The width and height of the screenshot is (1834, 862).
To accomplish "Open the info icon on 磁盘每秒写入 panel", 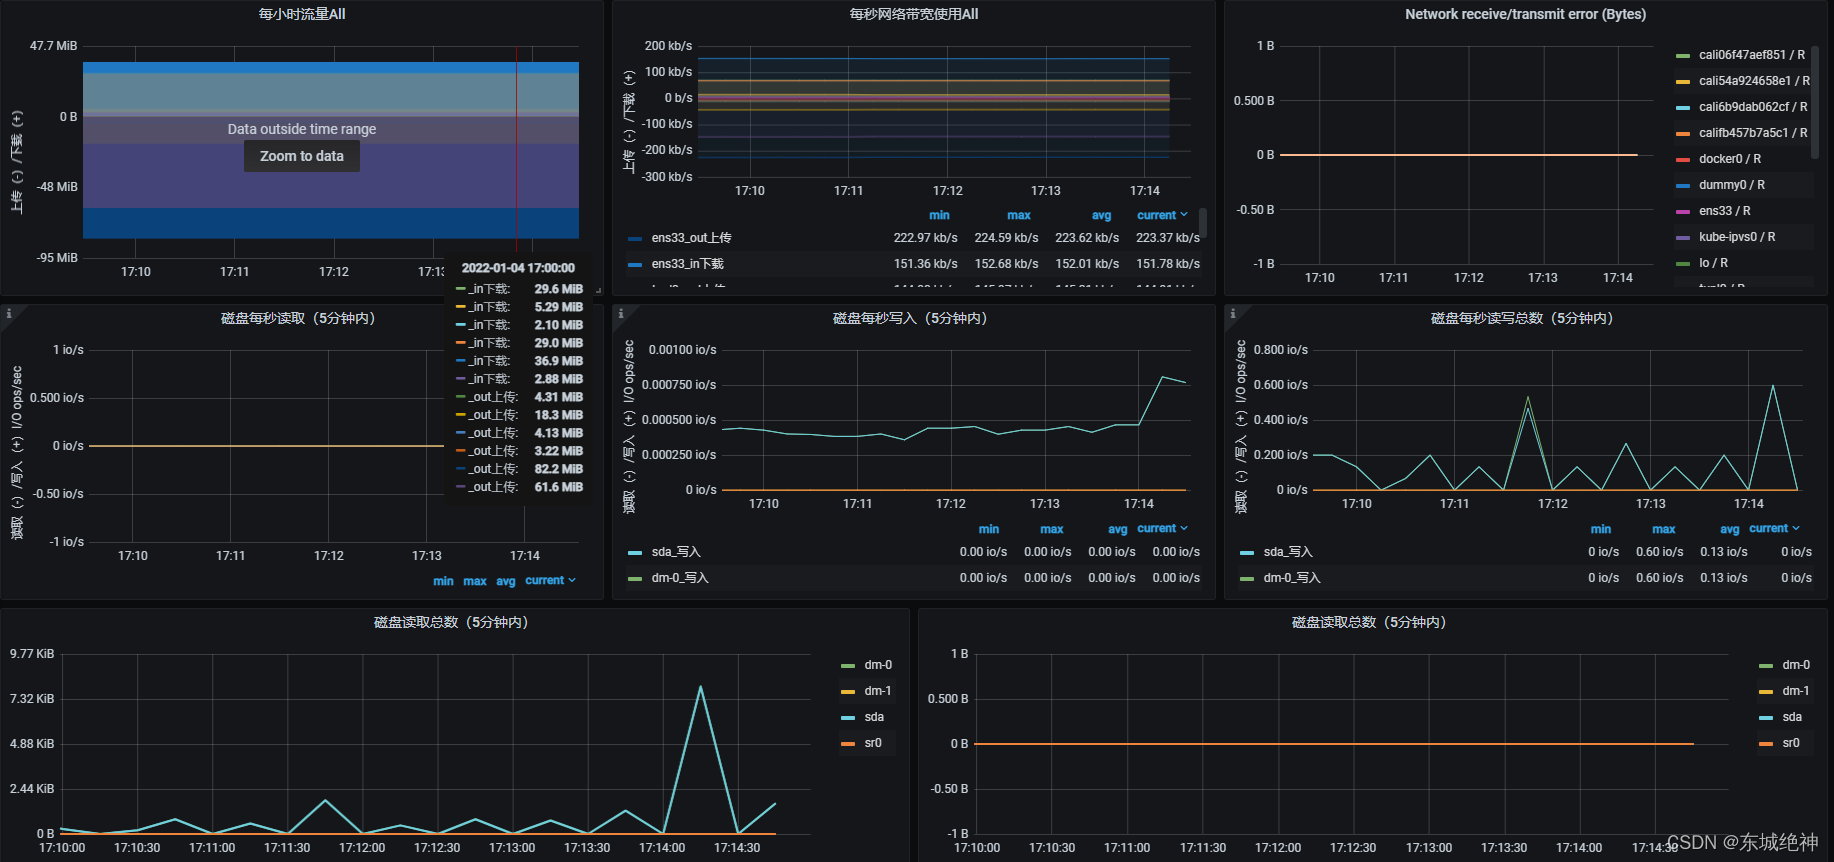I will (621, 314).
